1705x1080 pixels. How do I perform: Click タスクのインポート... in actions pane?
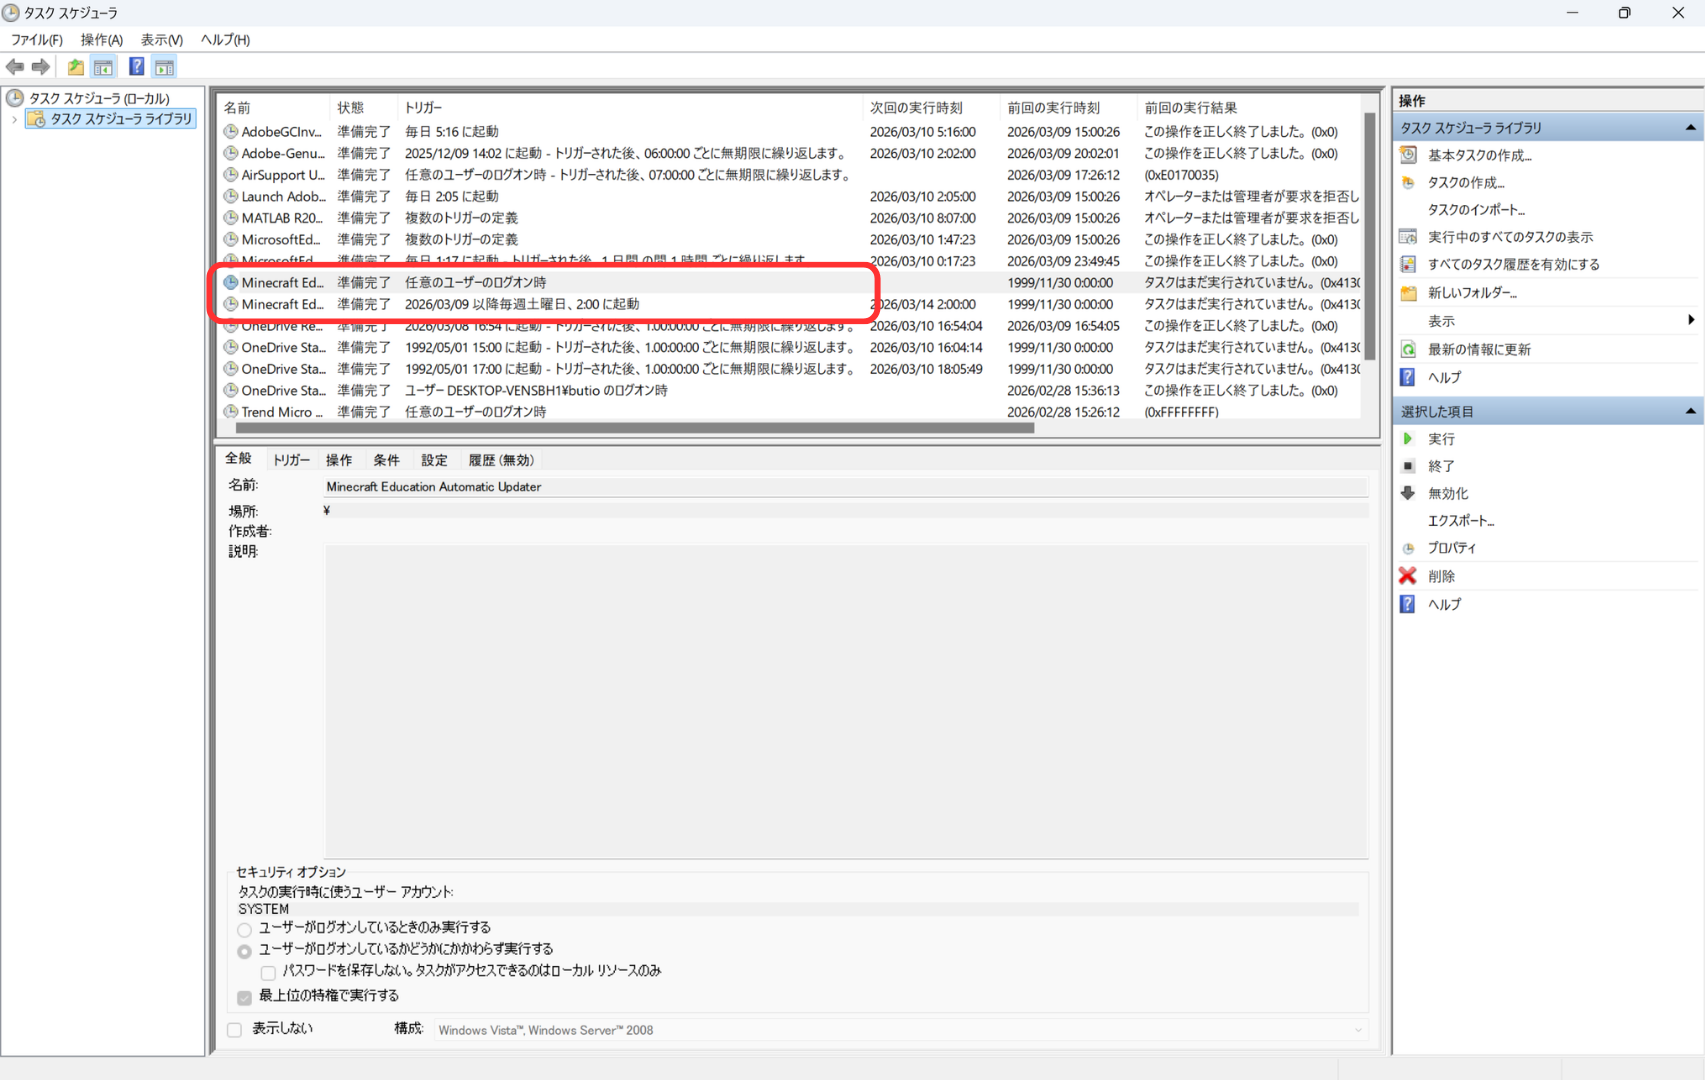click(x=1475, y=210)
